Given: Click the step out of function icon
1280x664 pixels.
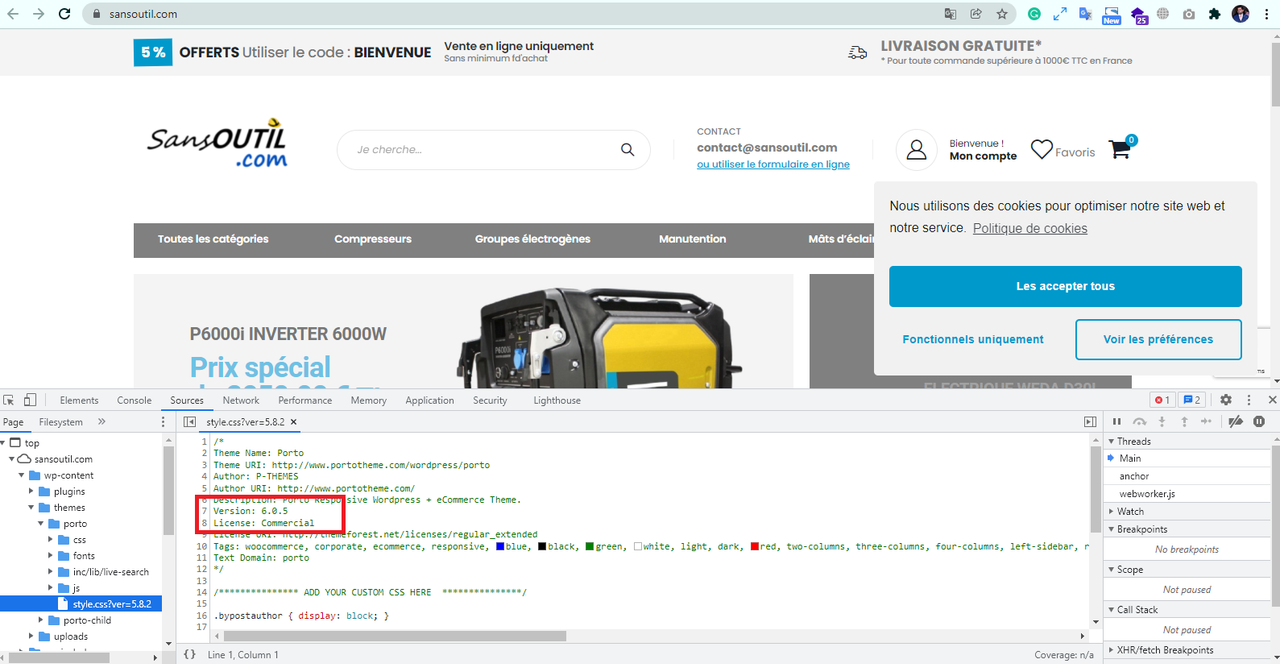Looking at the screenshot, I should [1184, 422].
